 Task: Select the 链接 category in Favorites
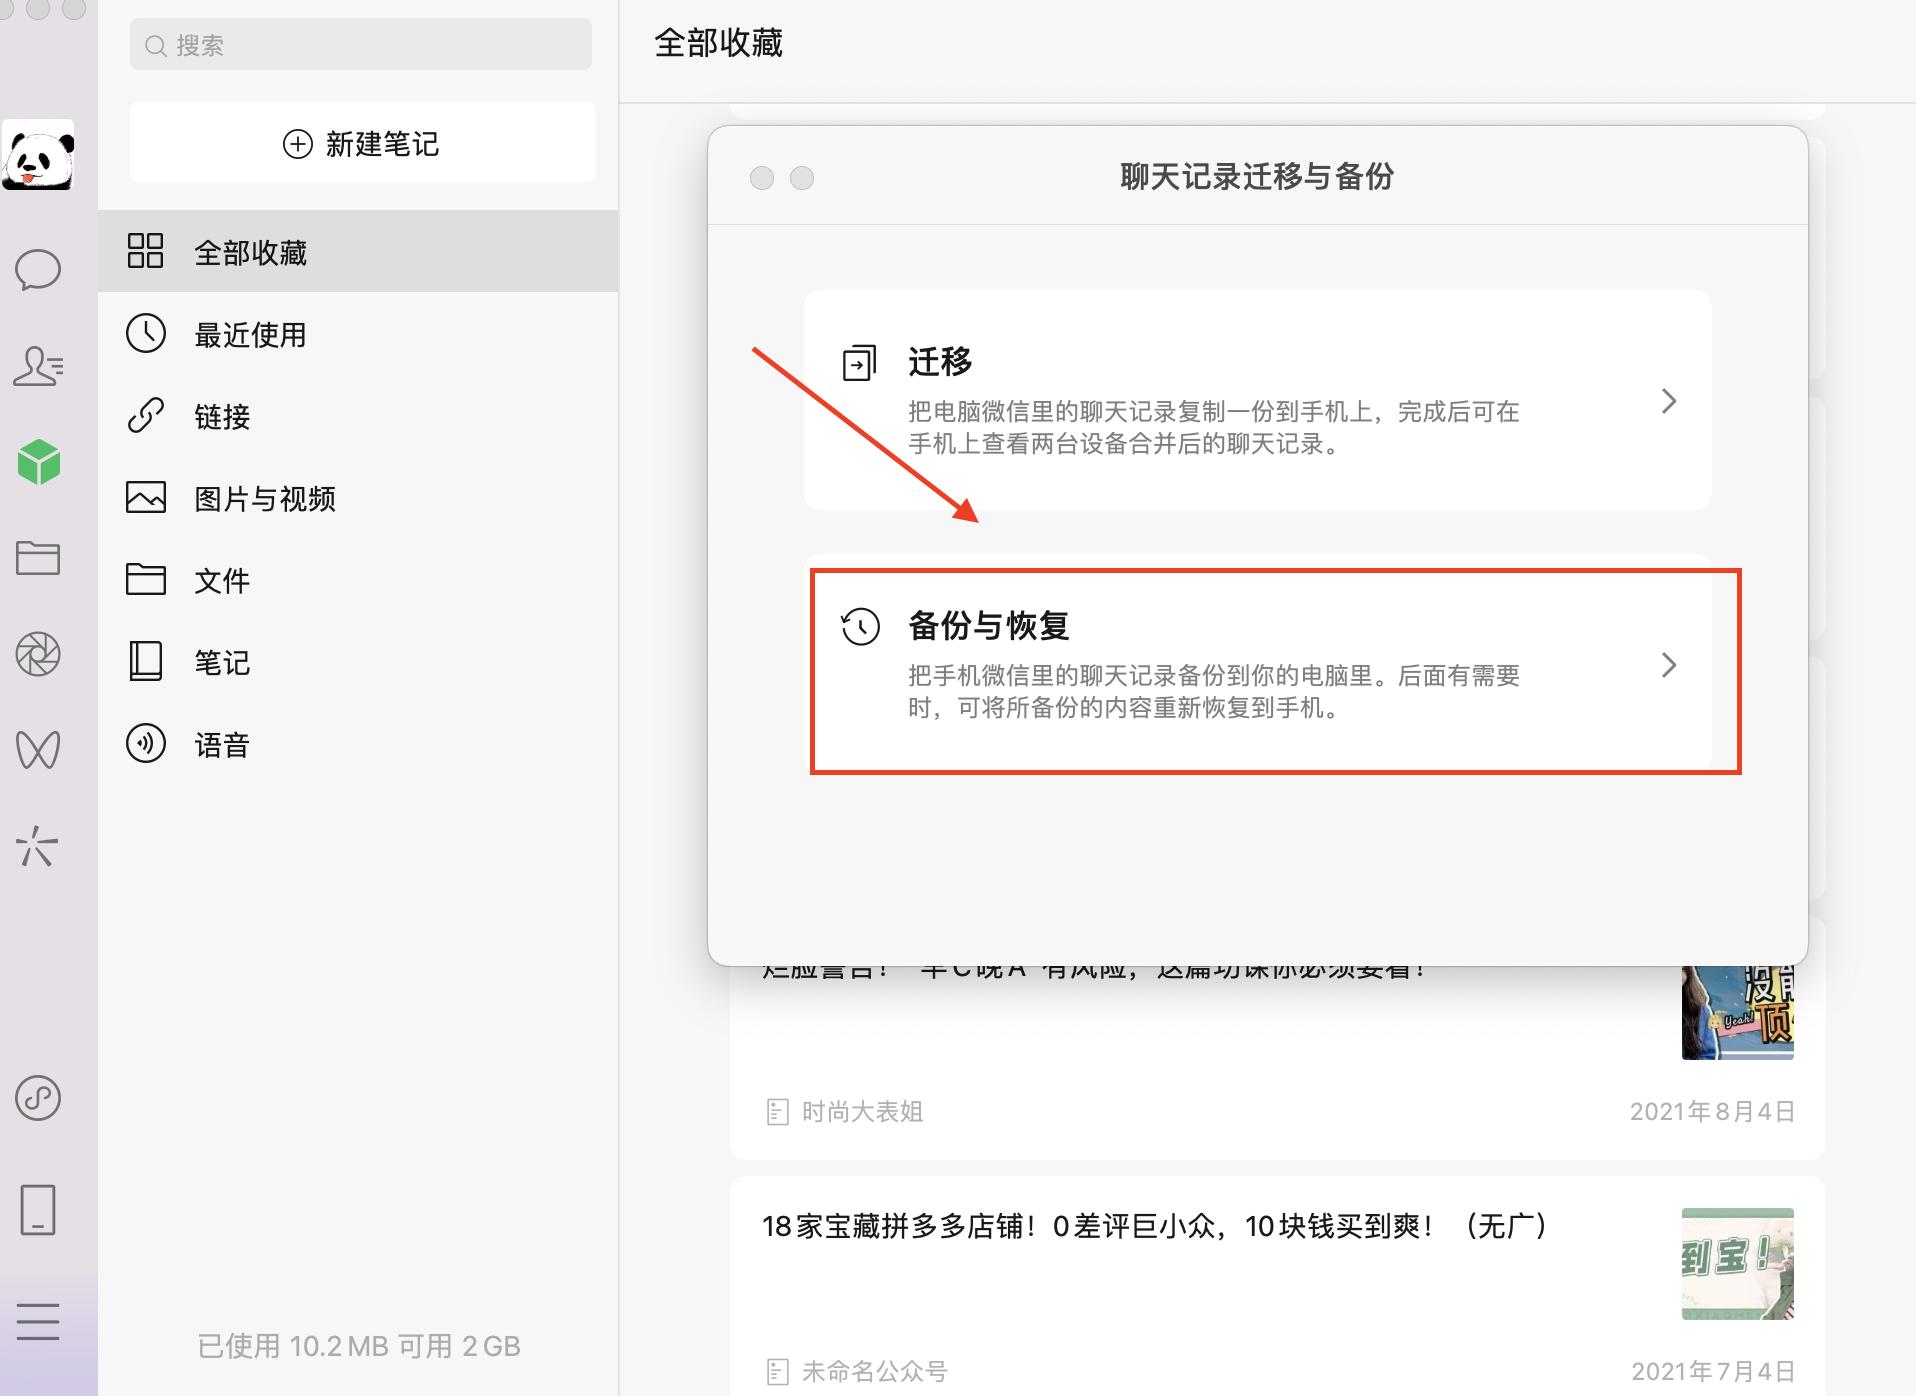tap(222, 417)
